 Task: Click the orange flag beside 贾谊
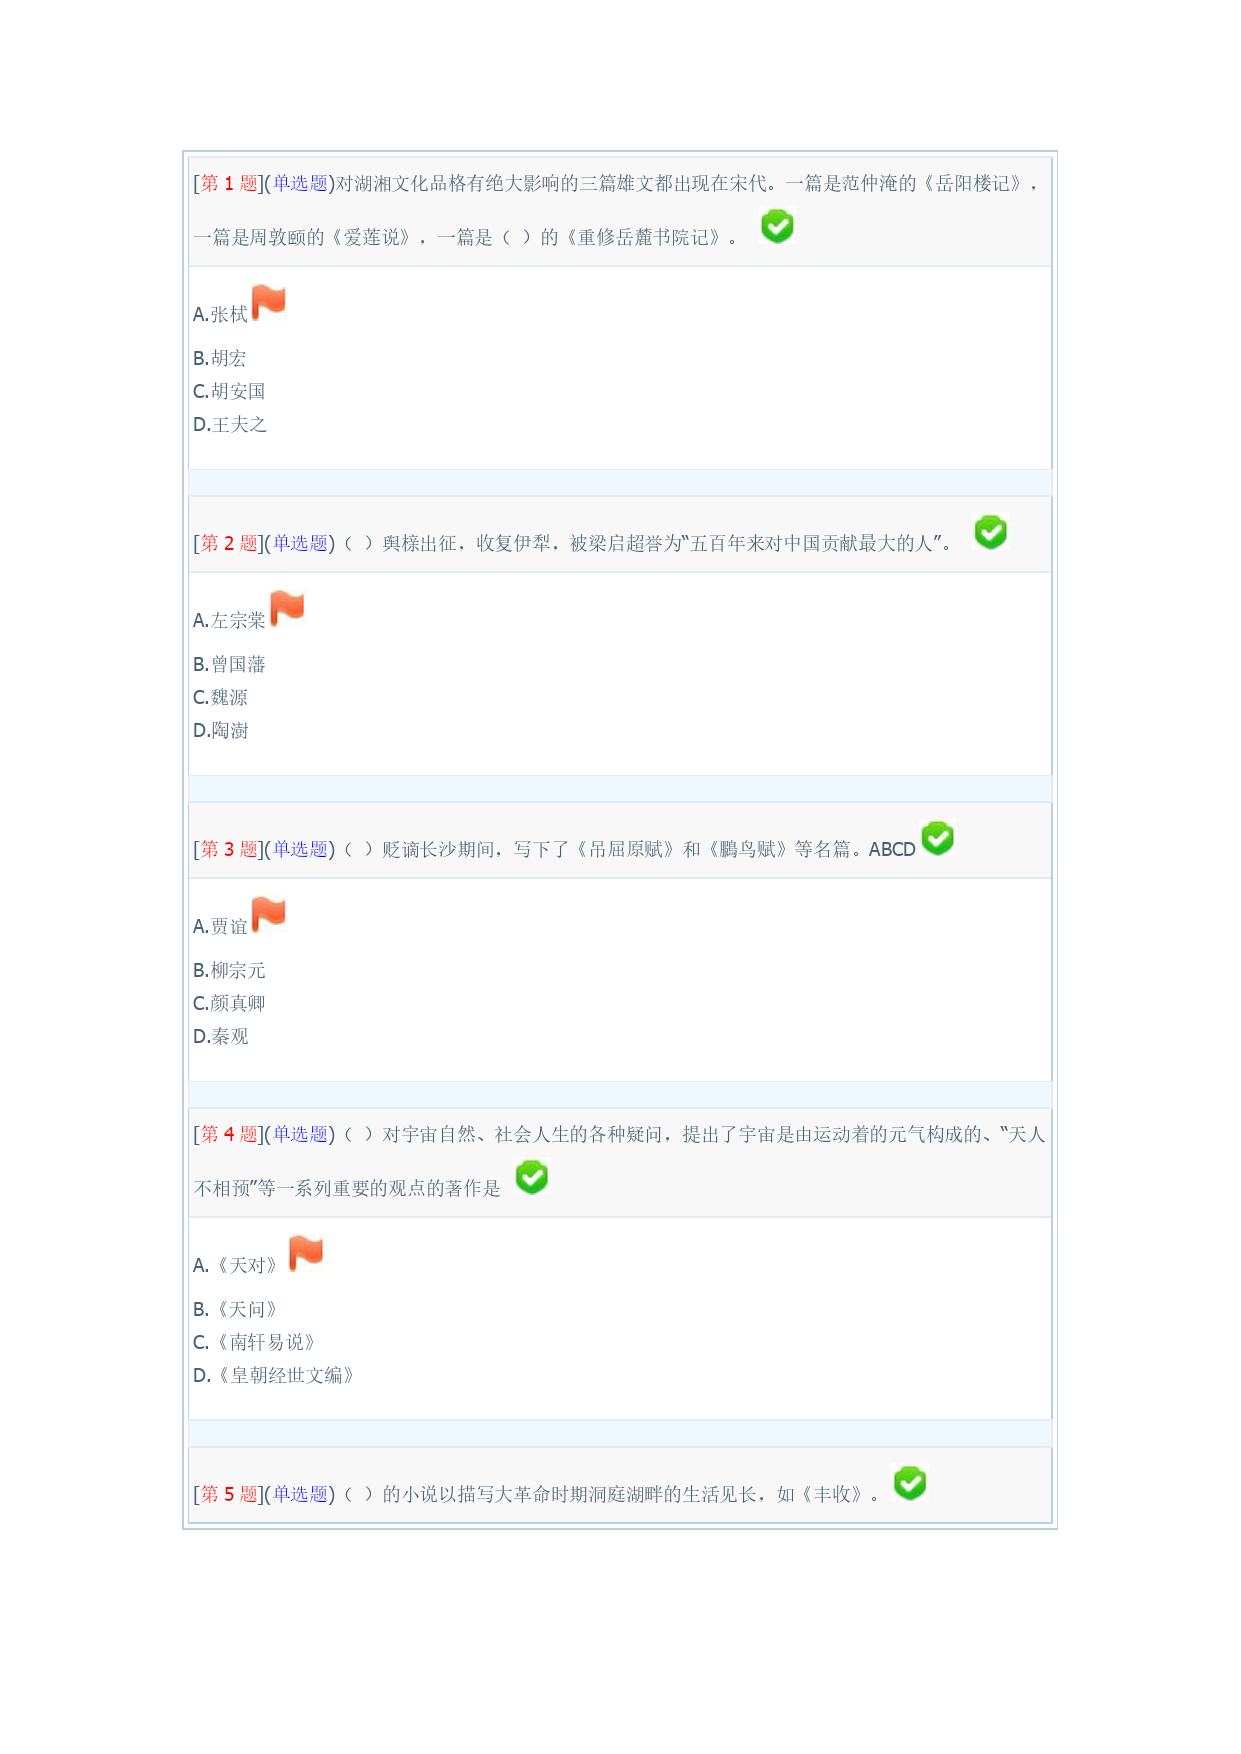pyautogui.click(x=269, y=914)
